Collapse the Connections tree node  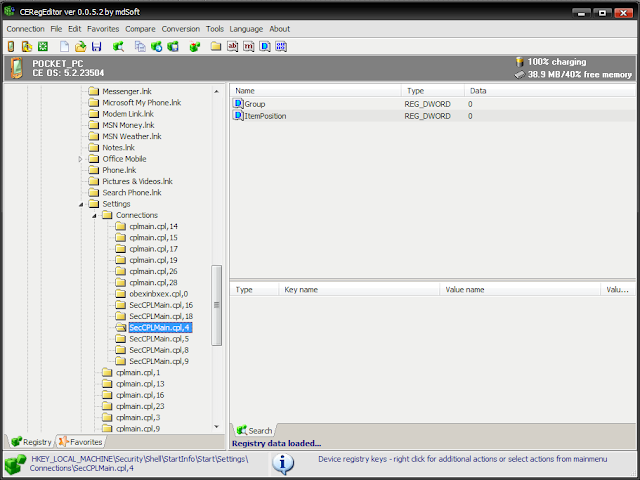tap(94, 216)
